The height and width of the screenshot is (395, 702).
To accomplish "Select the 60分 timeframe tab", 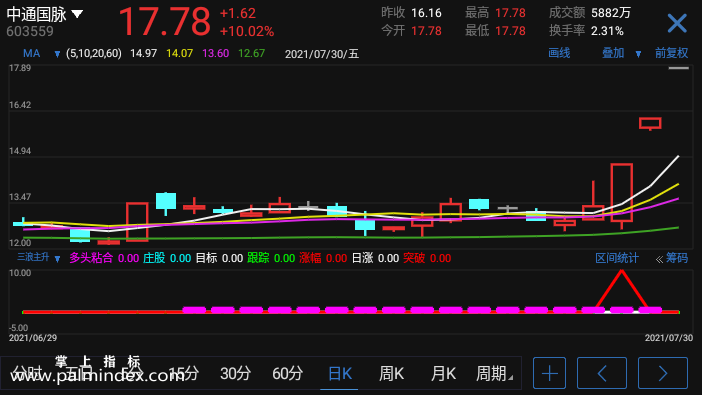I will tap(287, 374).
